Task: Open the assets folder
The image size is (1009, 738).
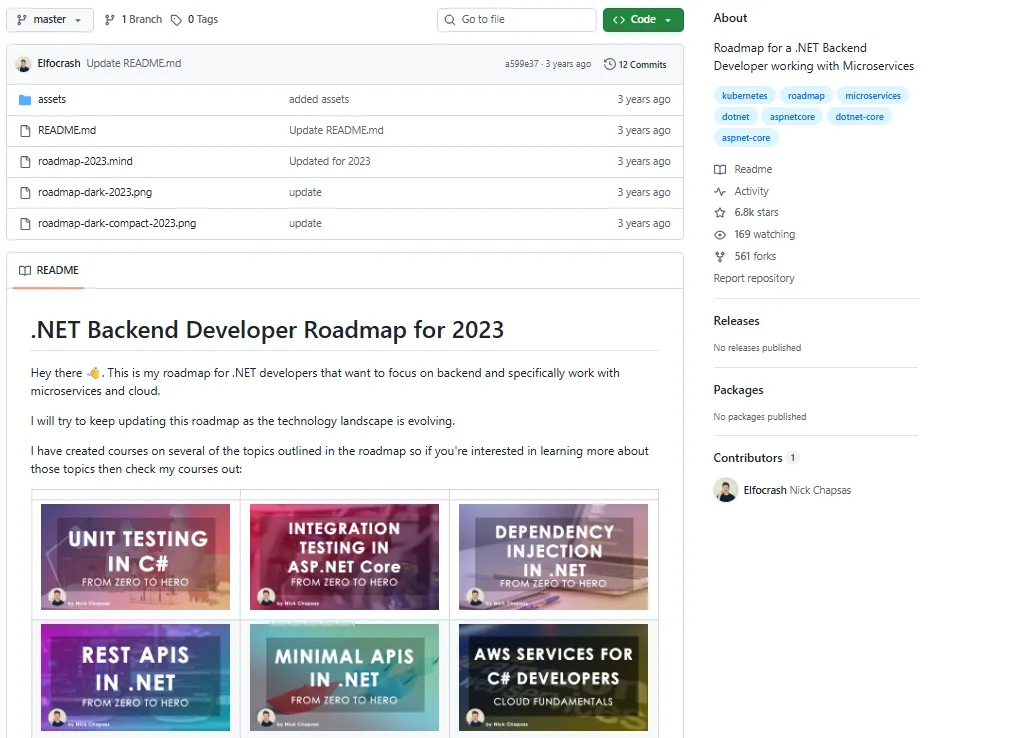Action: [51, 99]
